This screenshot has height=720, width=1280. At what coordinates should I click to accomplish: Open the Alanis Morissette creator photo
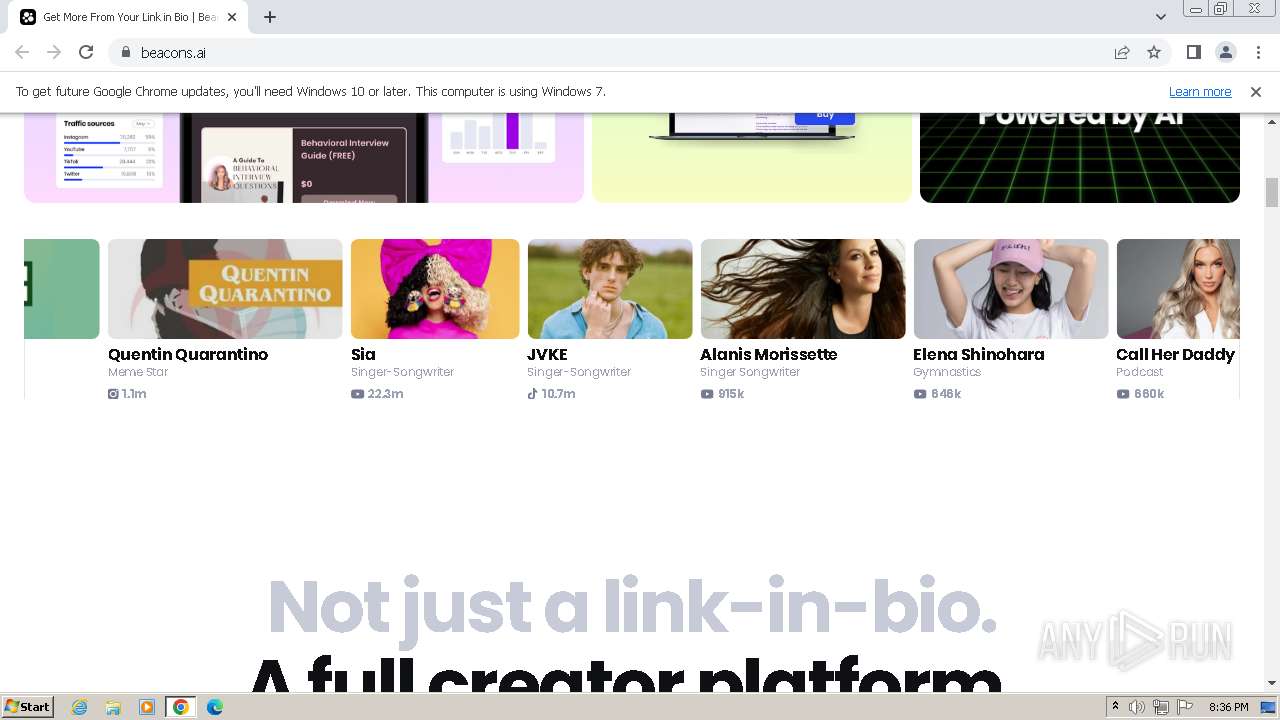pyautogui.click(x=803, y=289)
